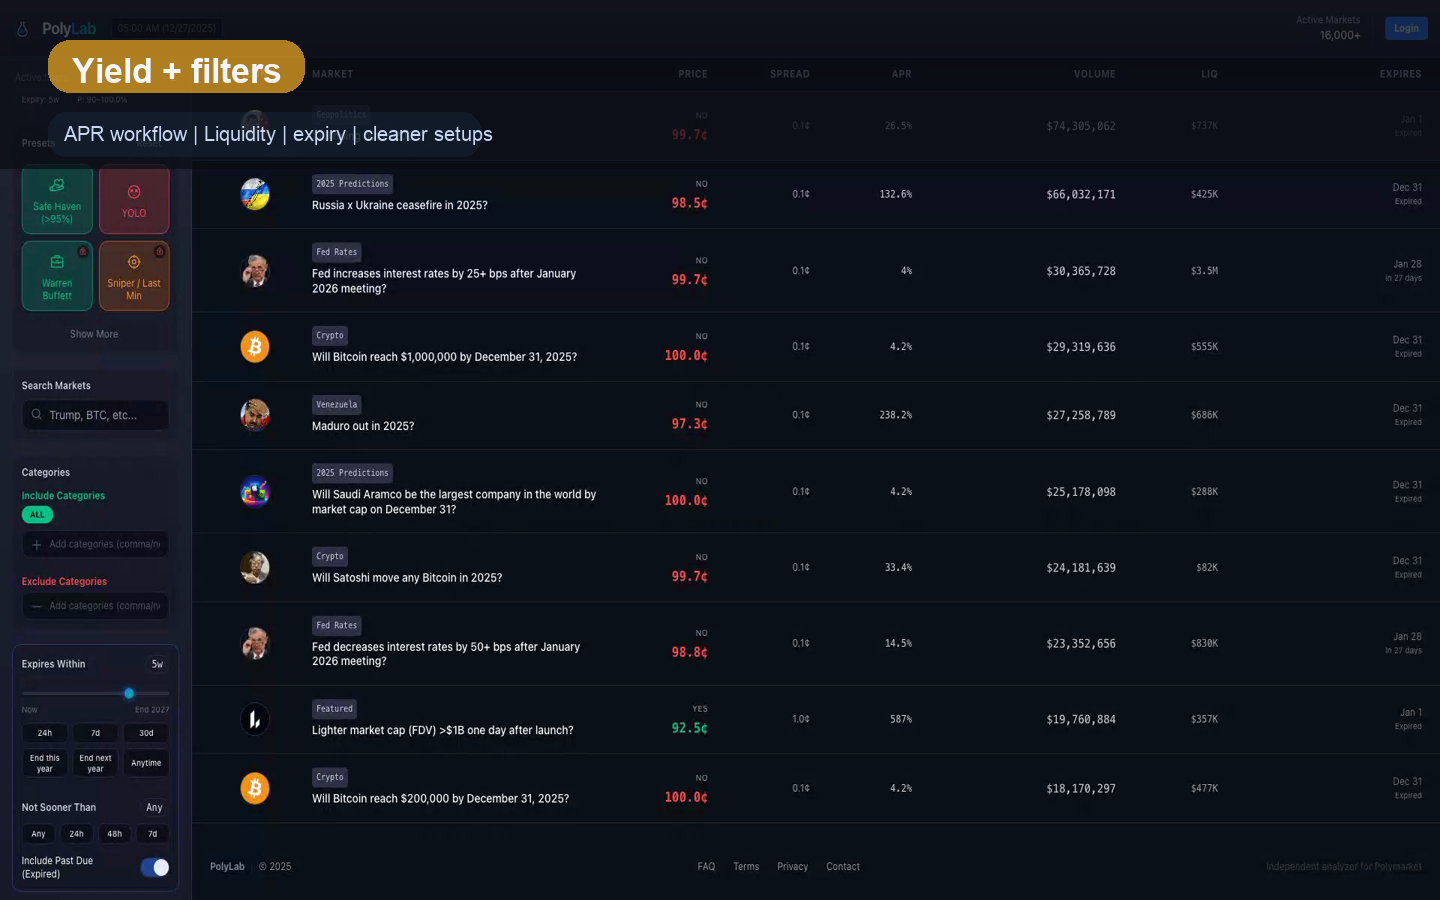
Task: Open the Include Categories add field
Action: (x=96, y=544)
